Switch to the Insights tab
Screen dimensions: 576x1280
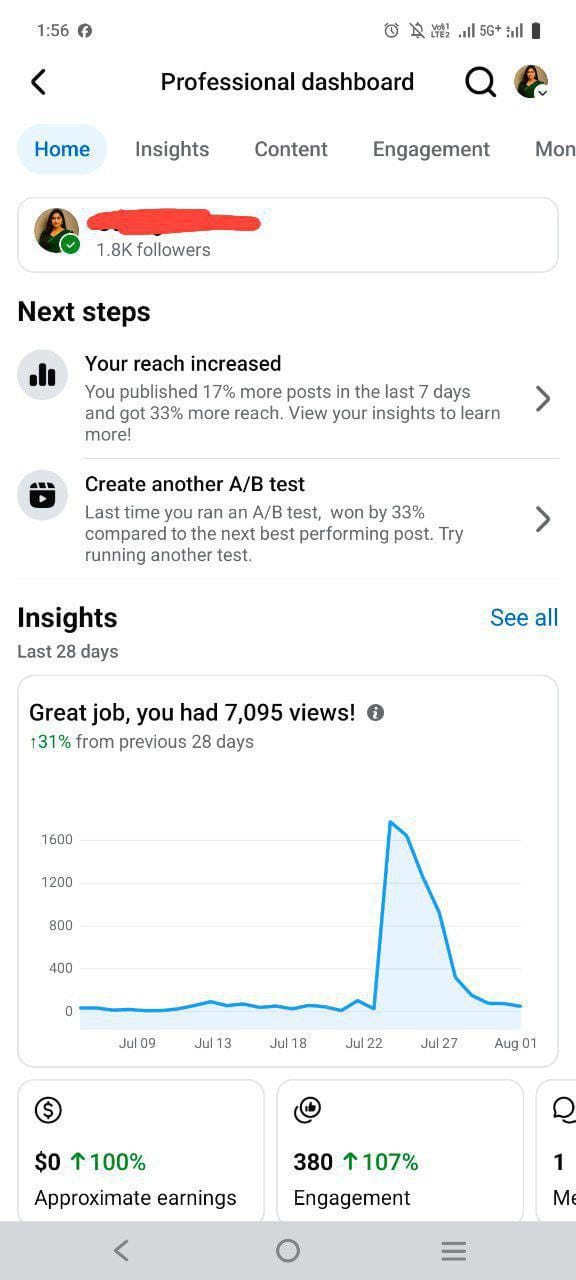[x=172, y=149]
